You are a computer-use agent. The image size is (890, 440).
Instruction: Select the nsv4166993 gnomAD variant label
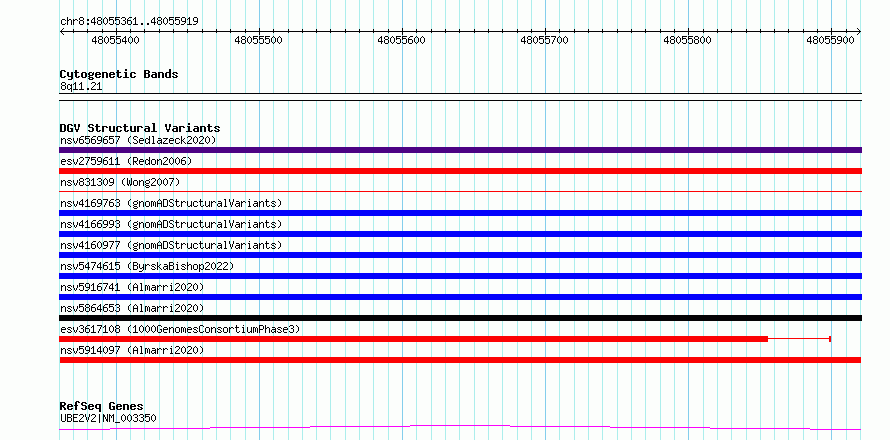[171, 224]
